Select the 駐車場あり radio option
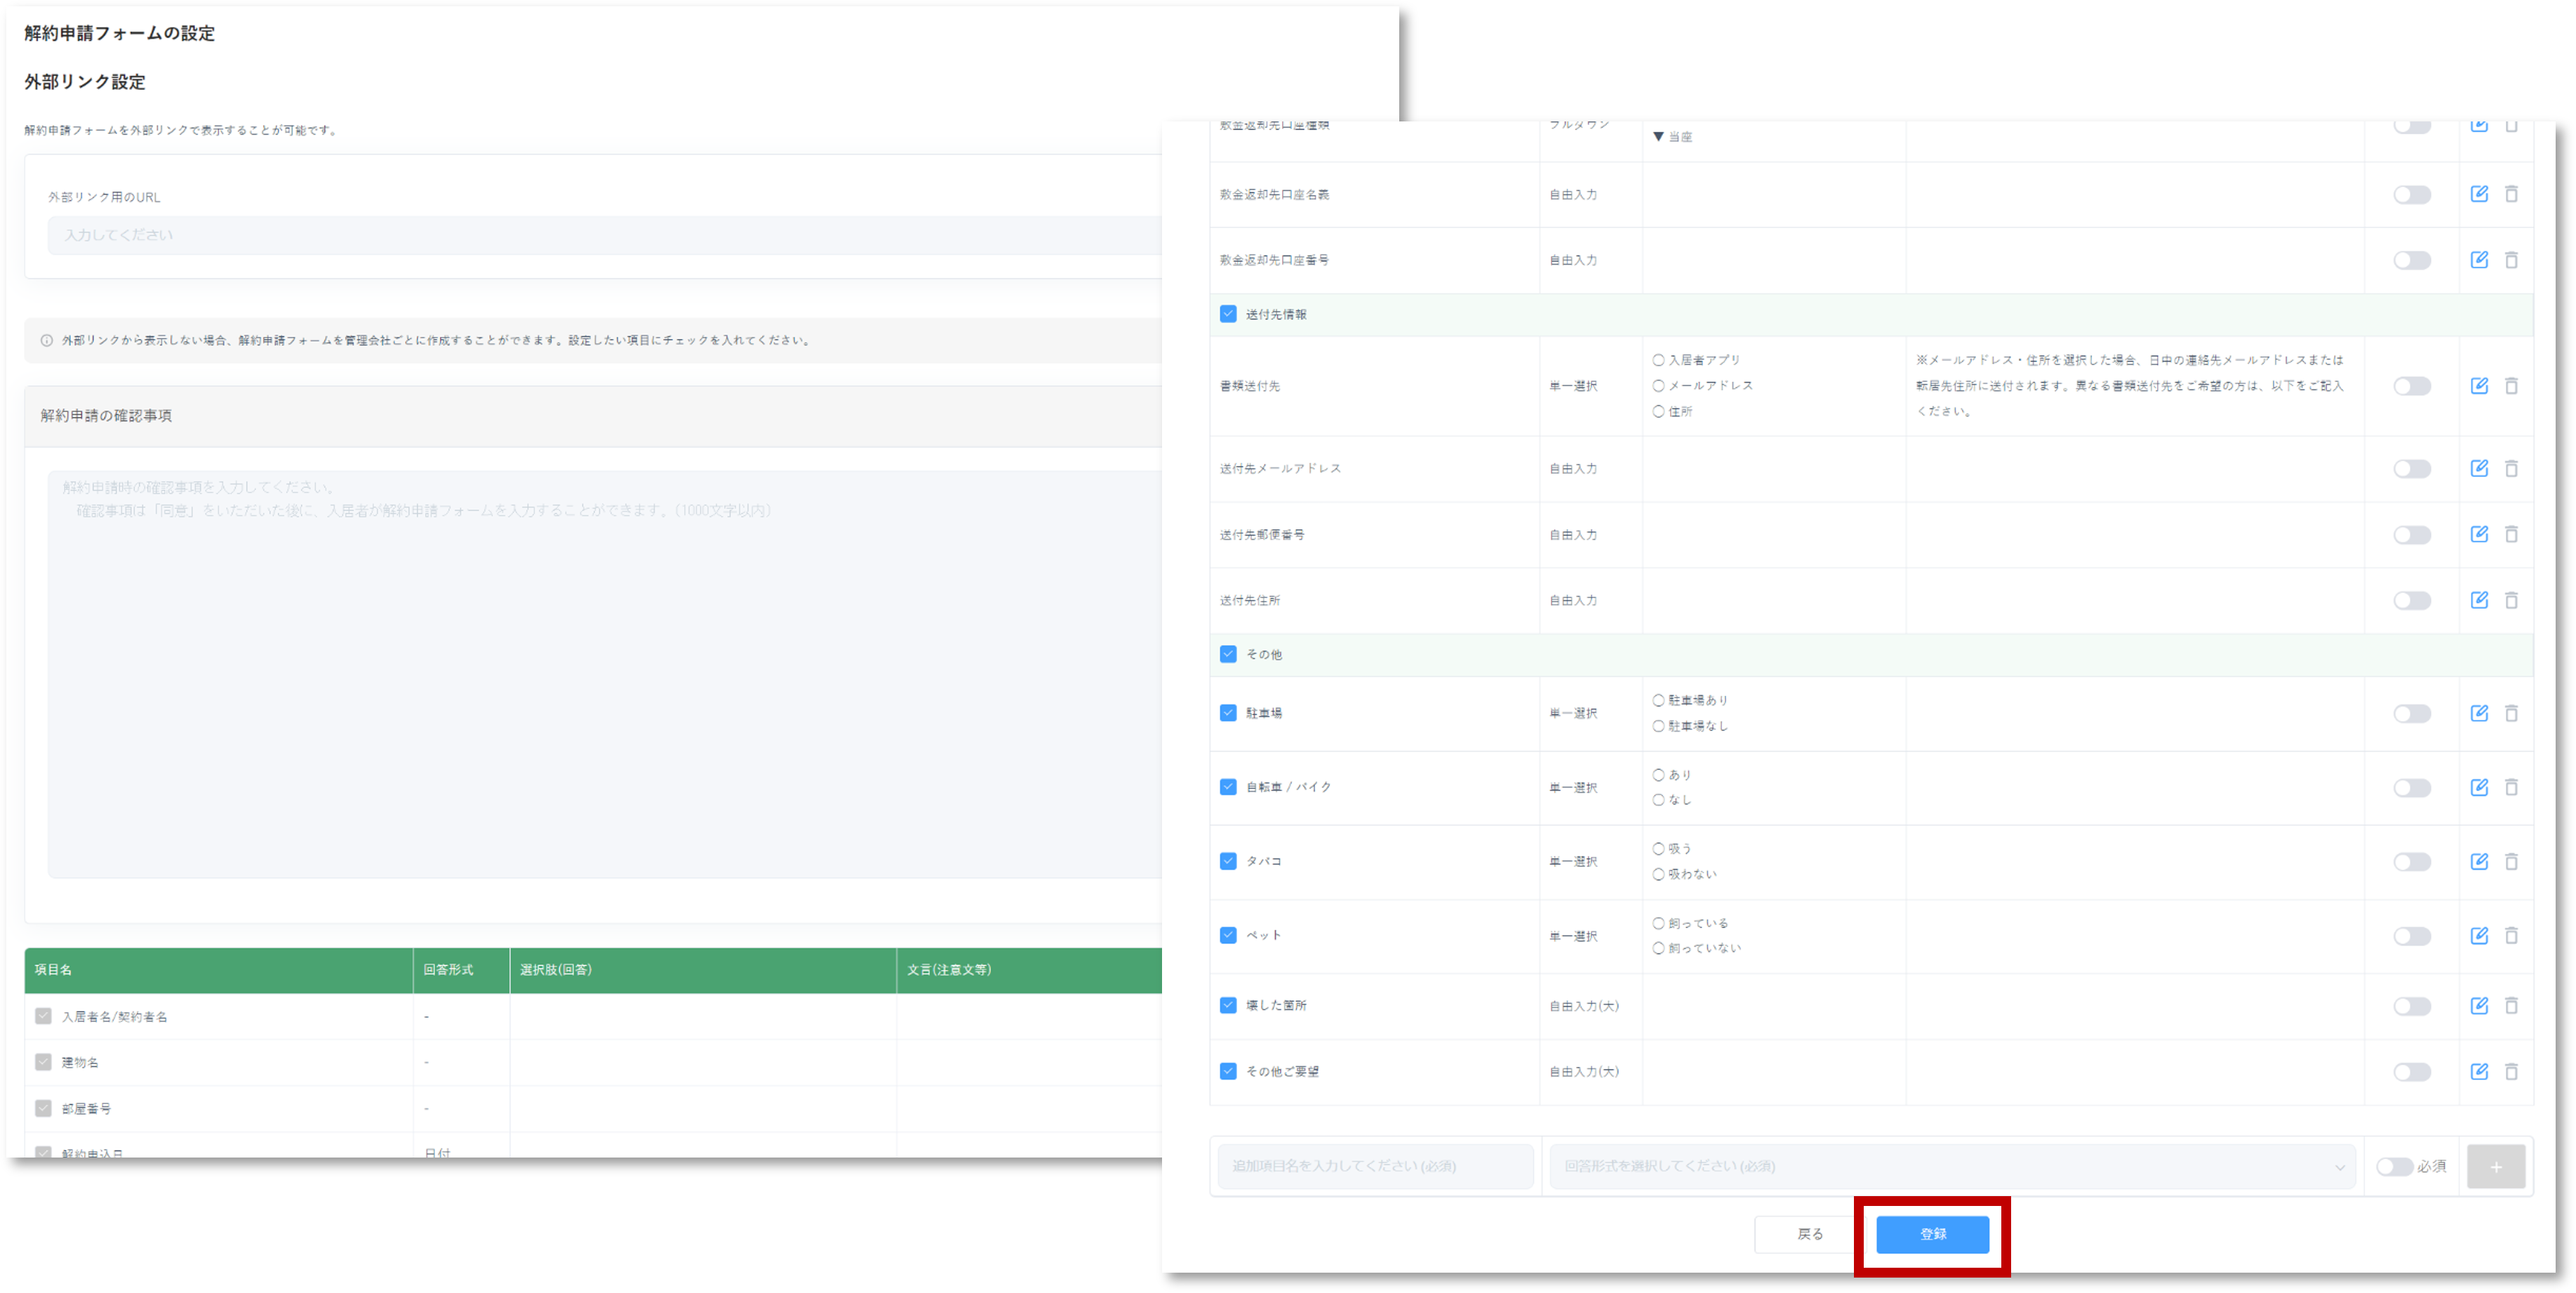Viewport: 2576px width, 1293px height. 1658,700
